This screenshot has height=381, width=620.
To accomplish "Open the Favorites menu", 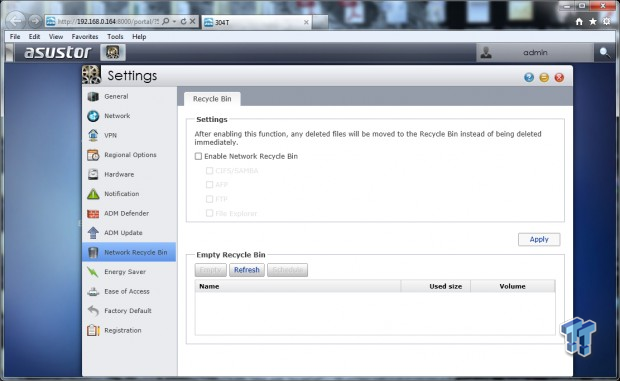I will click(85, 36).
